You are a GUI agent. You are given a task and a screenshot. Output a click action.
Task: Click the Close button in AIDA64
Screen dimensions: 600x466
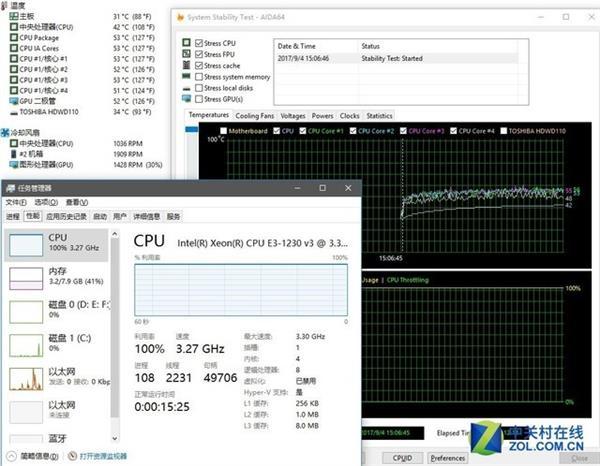point(579,458)
